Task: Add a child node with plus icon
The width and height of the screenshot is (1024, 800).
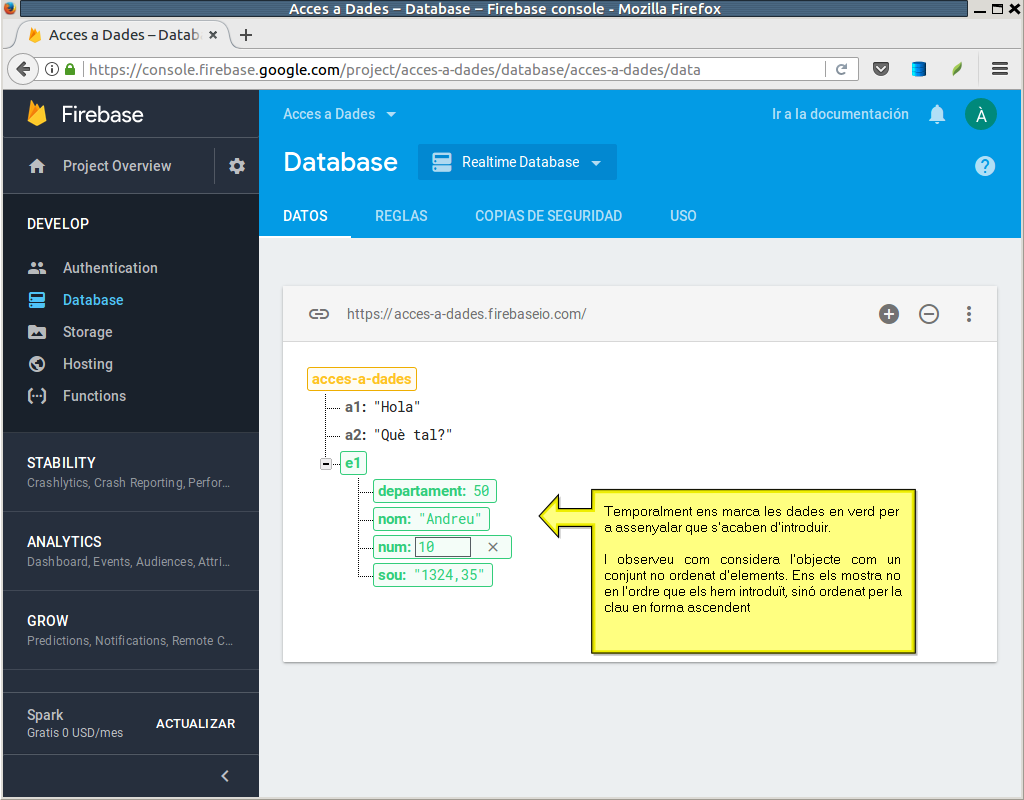Action: coord(889,314)
